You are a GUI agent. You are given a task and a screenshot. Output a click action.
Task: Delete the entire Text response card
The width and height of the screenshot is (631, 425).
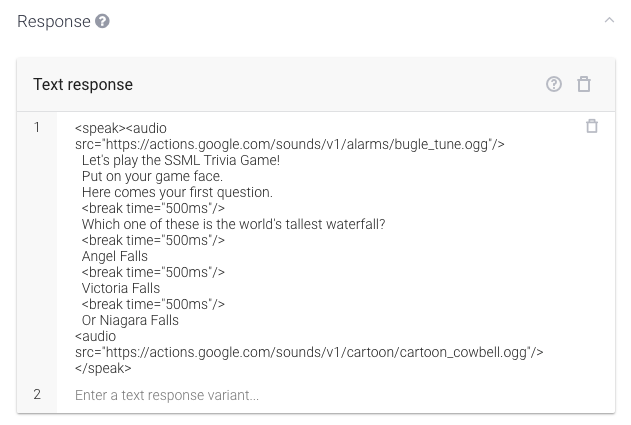(x=584, y=85)
